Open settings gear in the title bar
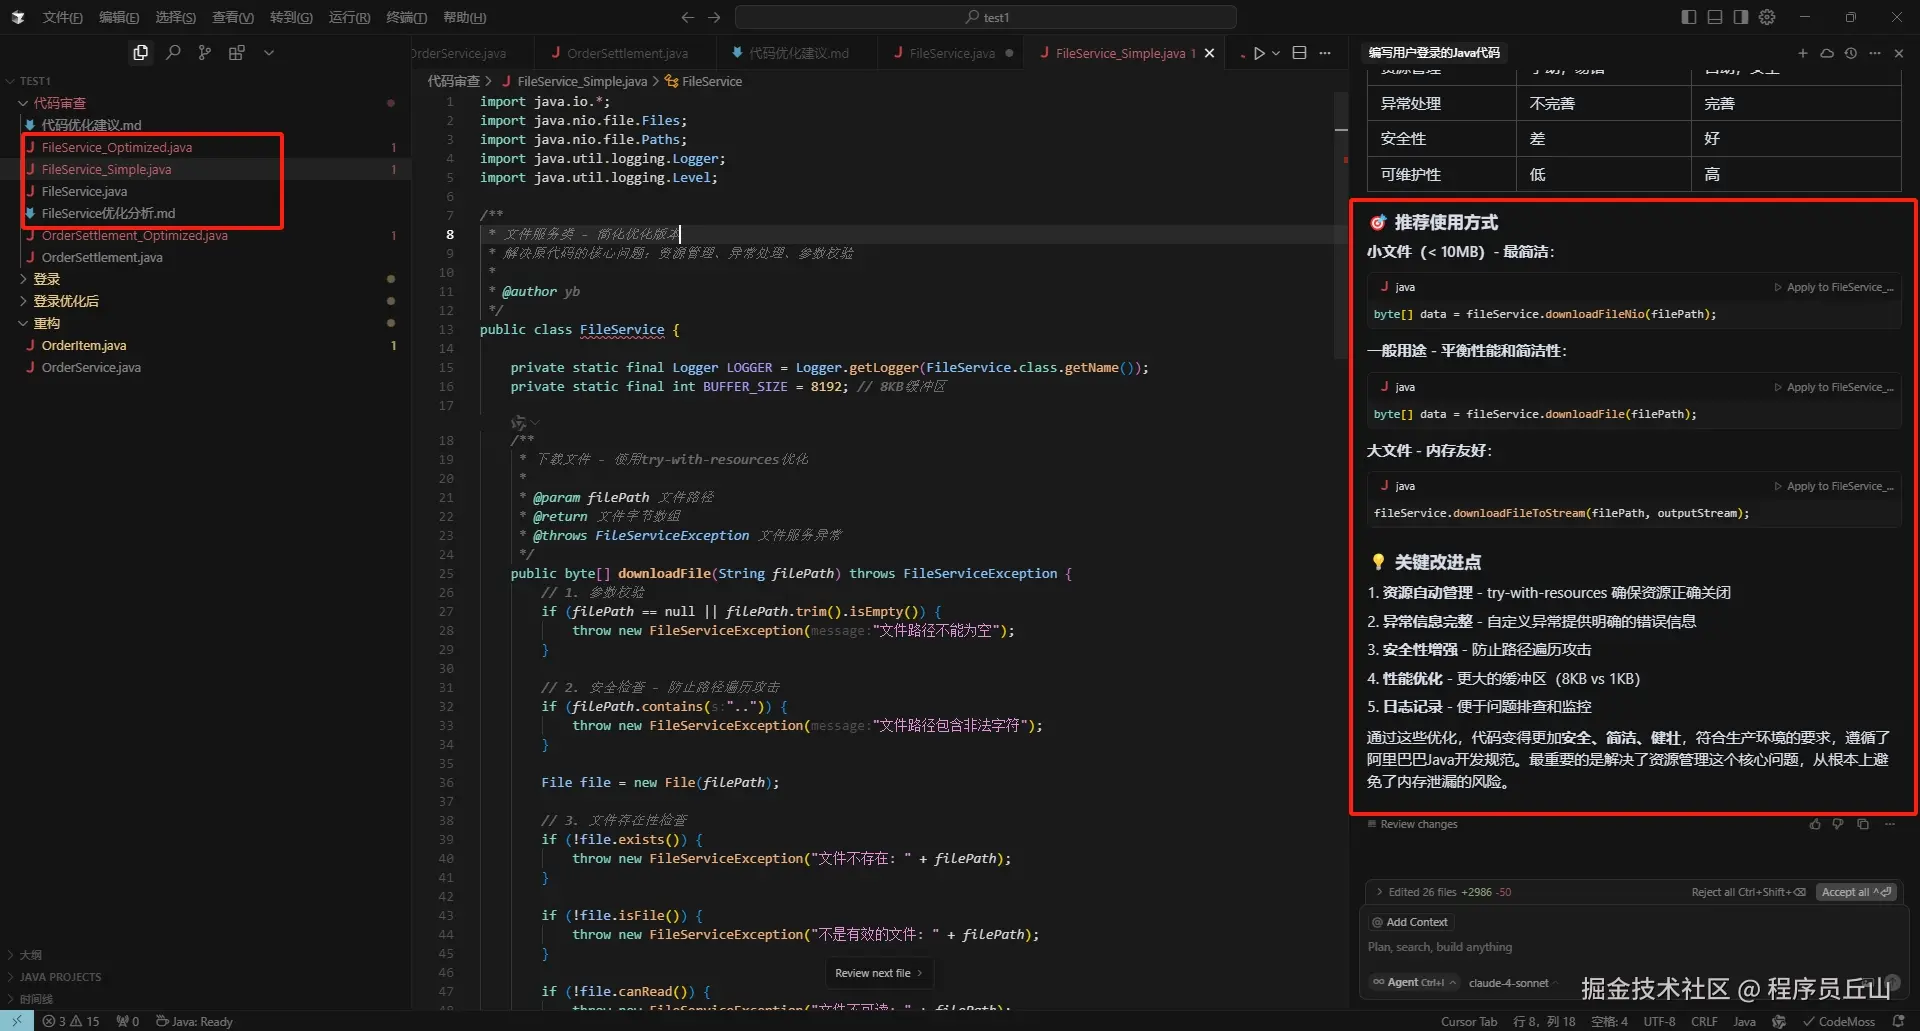This screenshot has width=1920, height=1031. point(1767,17)
